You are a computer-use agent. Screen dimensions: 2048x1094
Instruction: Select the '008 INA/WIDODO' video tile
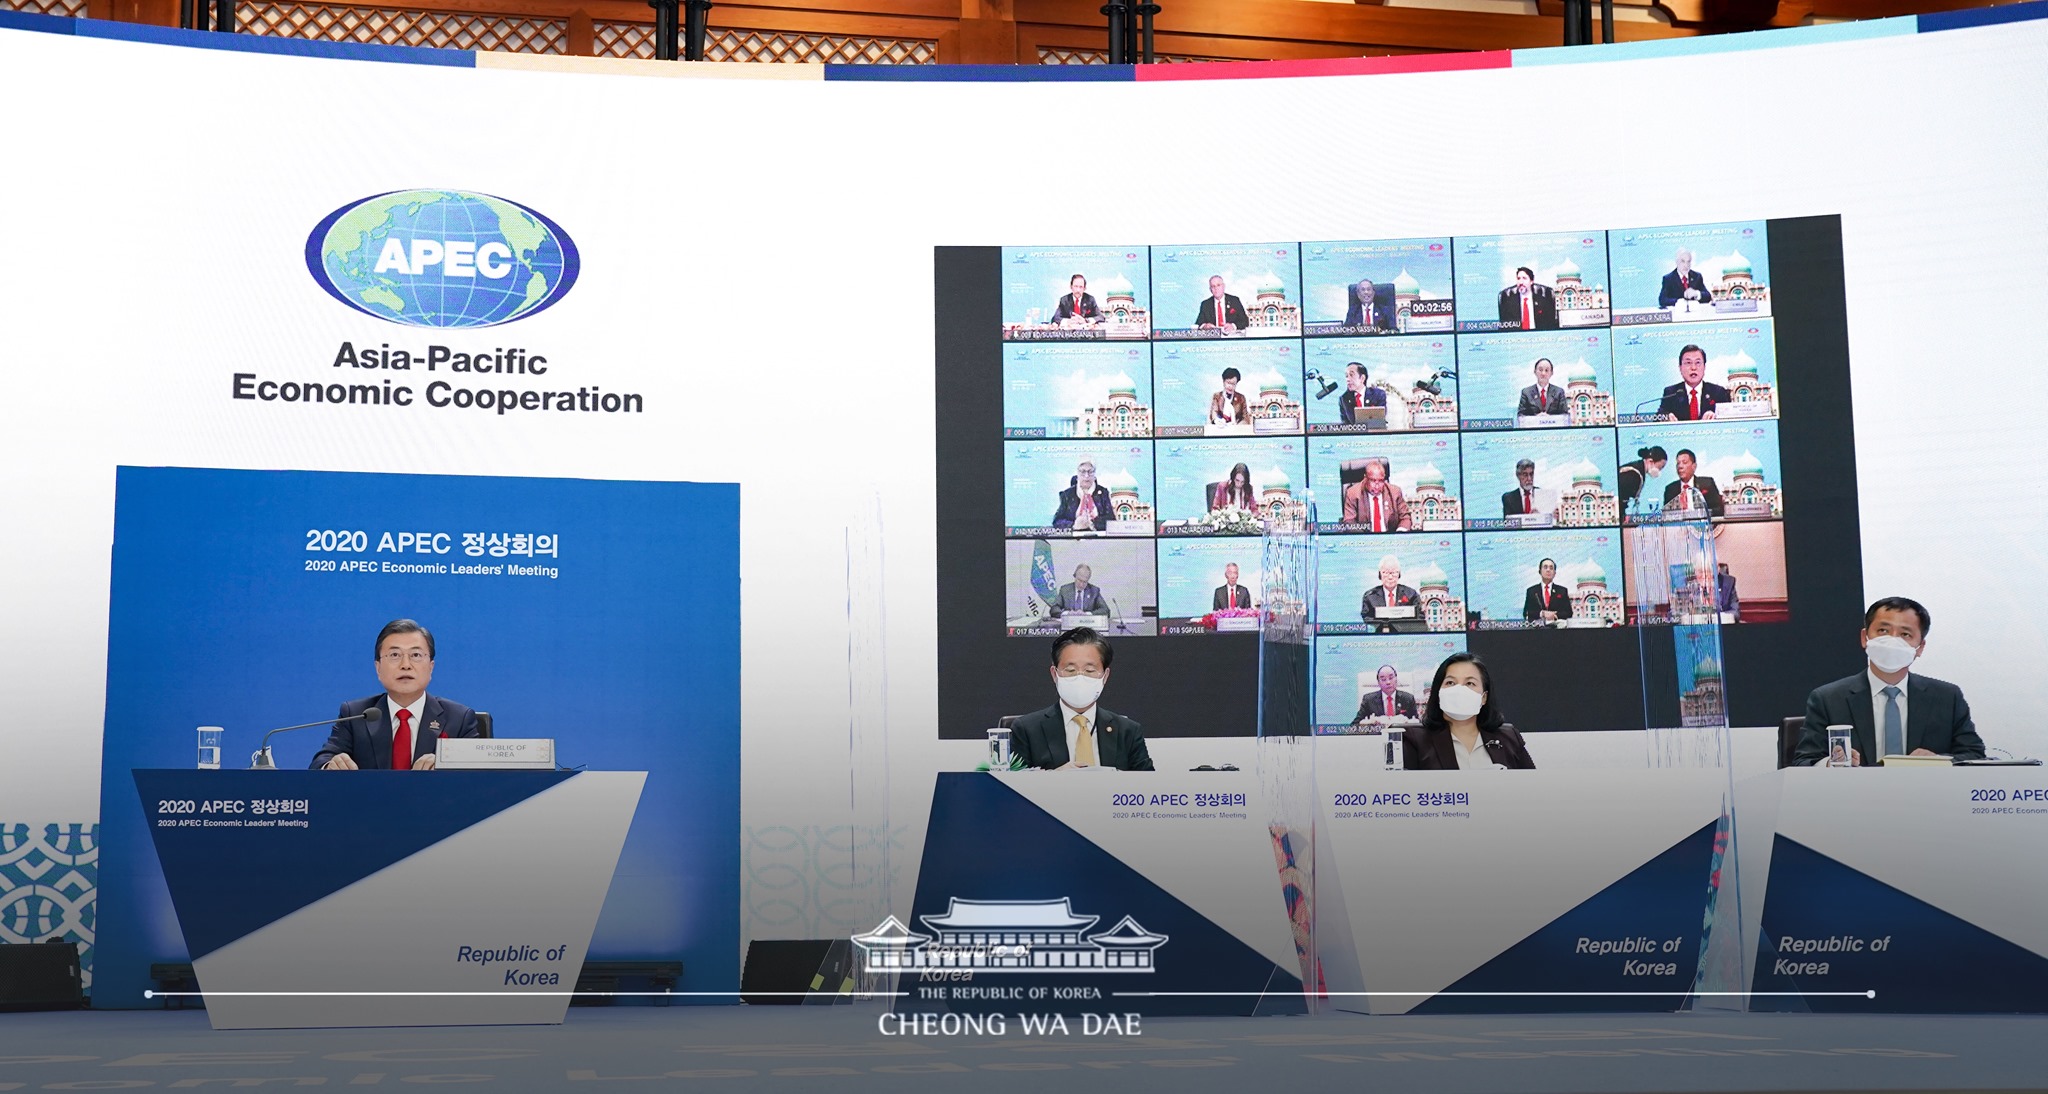coord(1380,385)
